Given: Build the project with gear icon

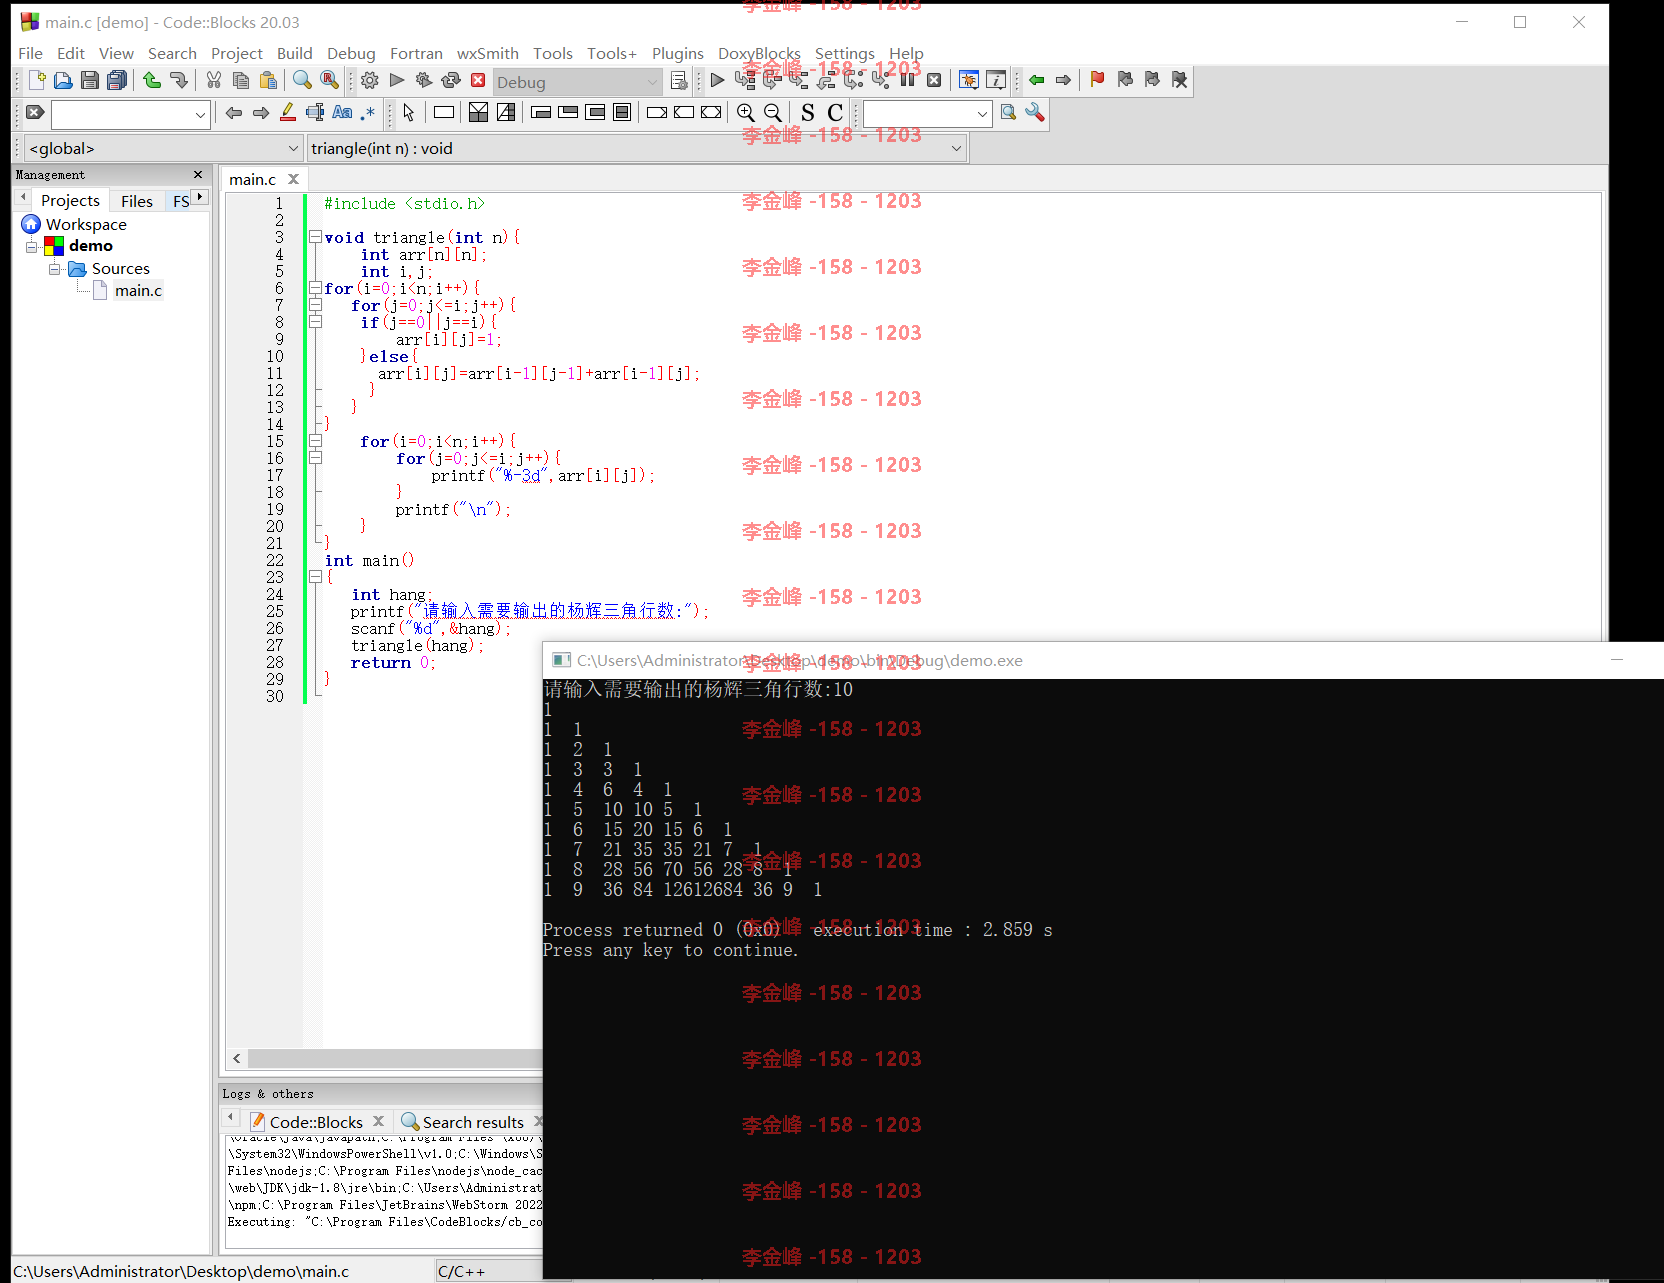Looking at the screenshot, I should pyautogui.click(x=370, y=80).
